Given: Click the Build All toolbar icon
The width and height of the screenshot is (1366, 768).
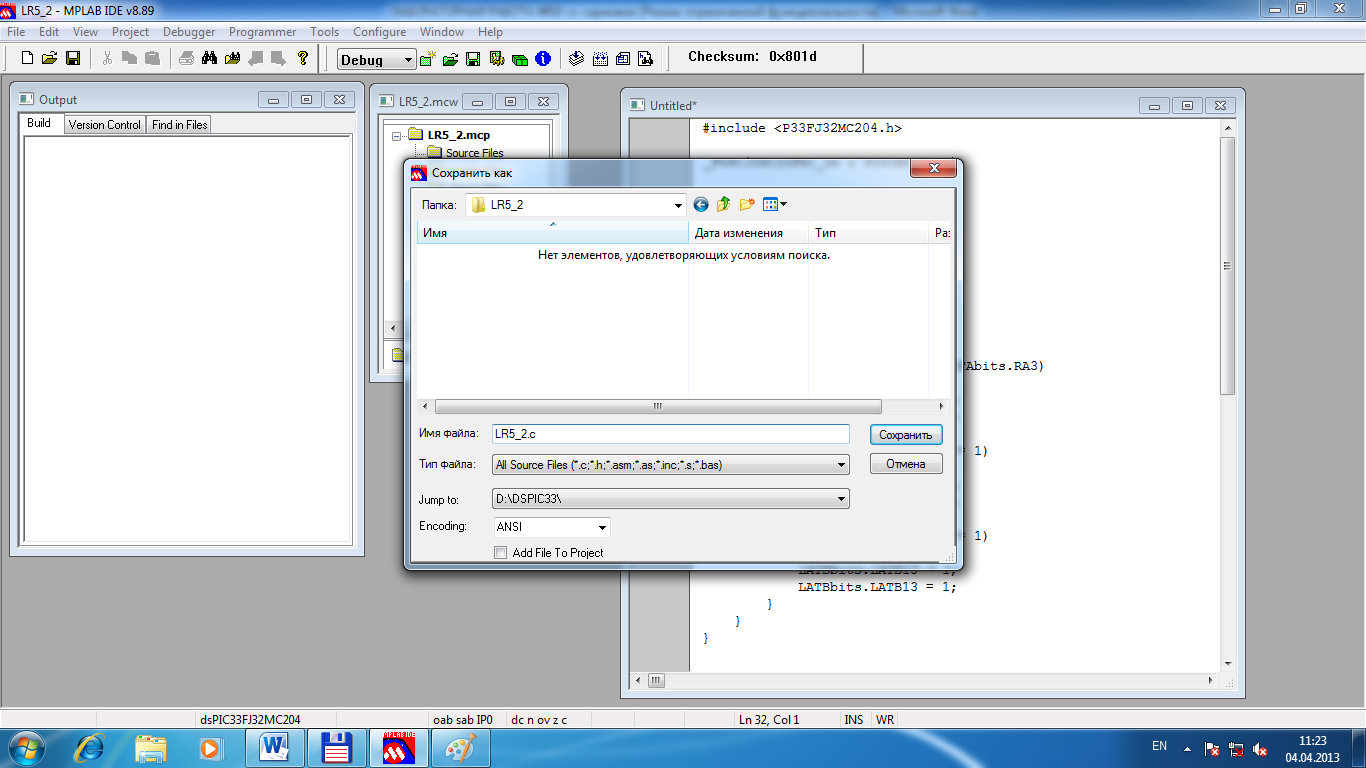Looking at the screenshot, I should click(600, 59).
